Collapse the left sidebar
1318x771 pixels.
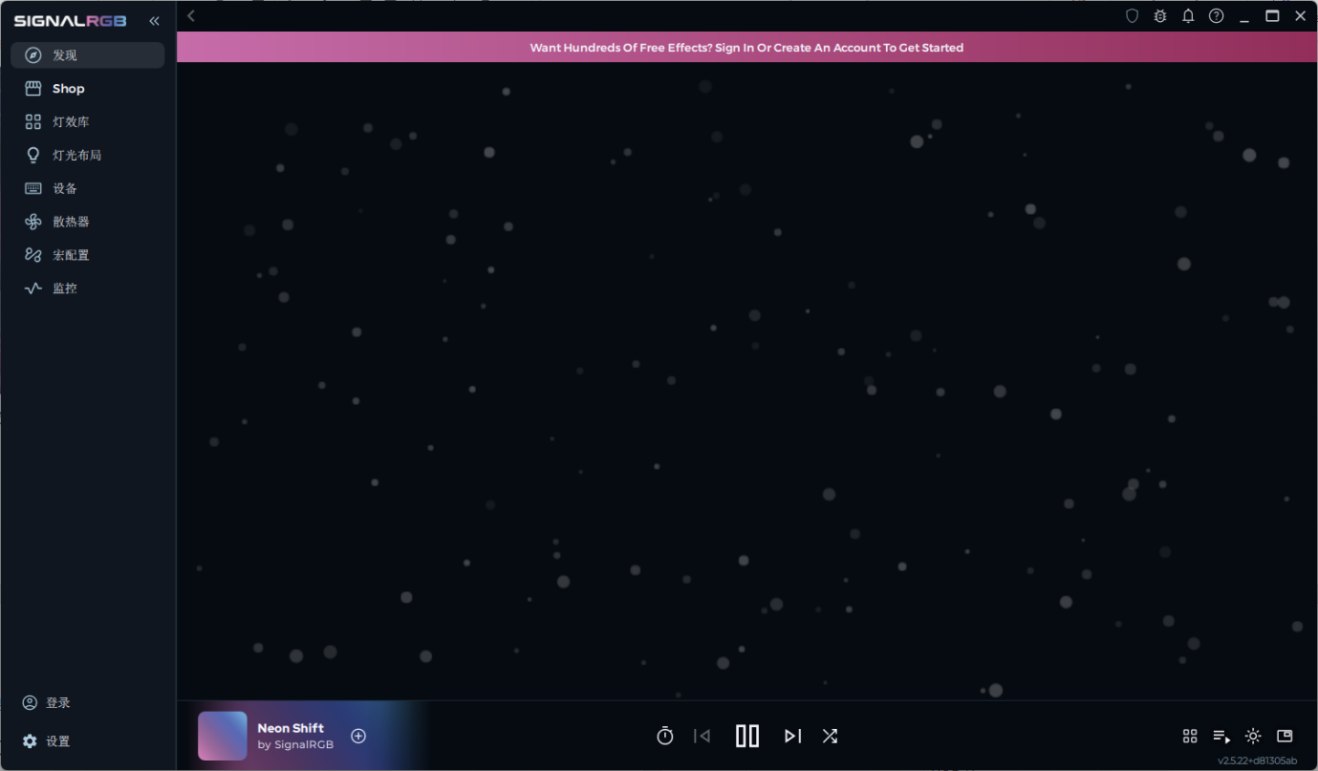click(x=154, y=20)
